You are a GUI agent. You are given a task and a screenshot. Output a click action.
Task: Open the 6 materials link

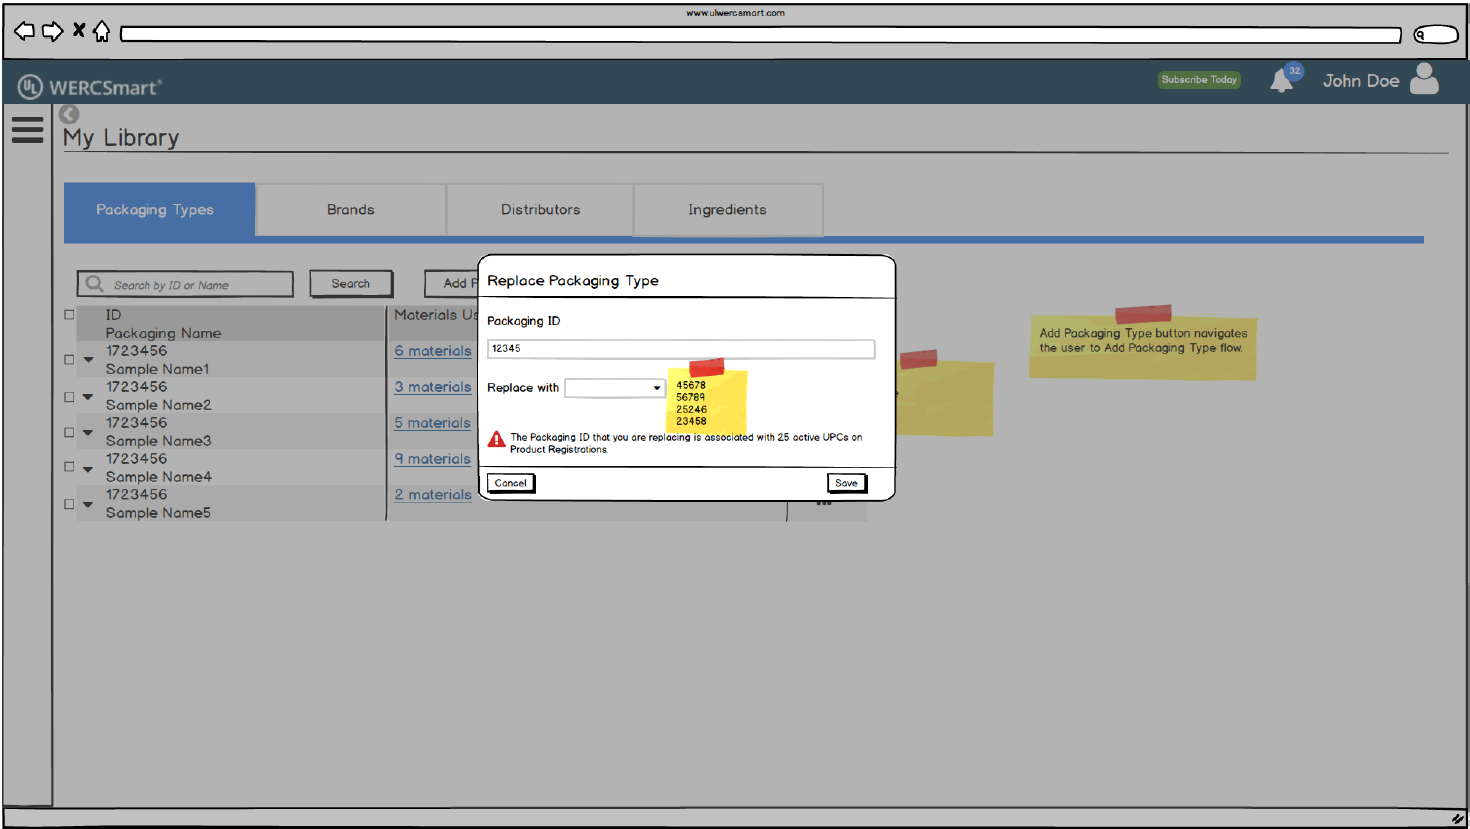[x=432, y=351]
